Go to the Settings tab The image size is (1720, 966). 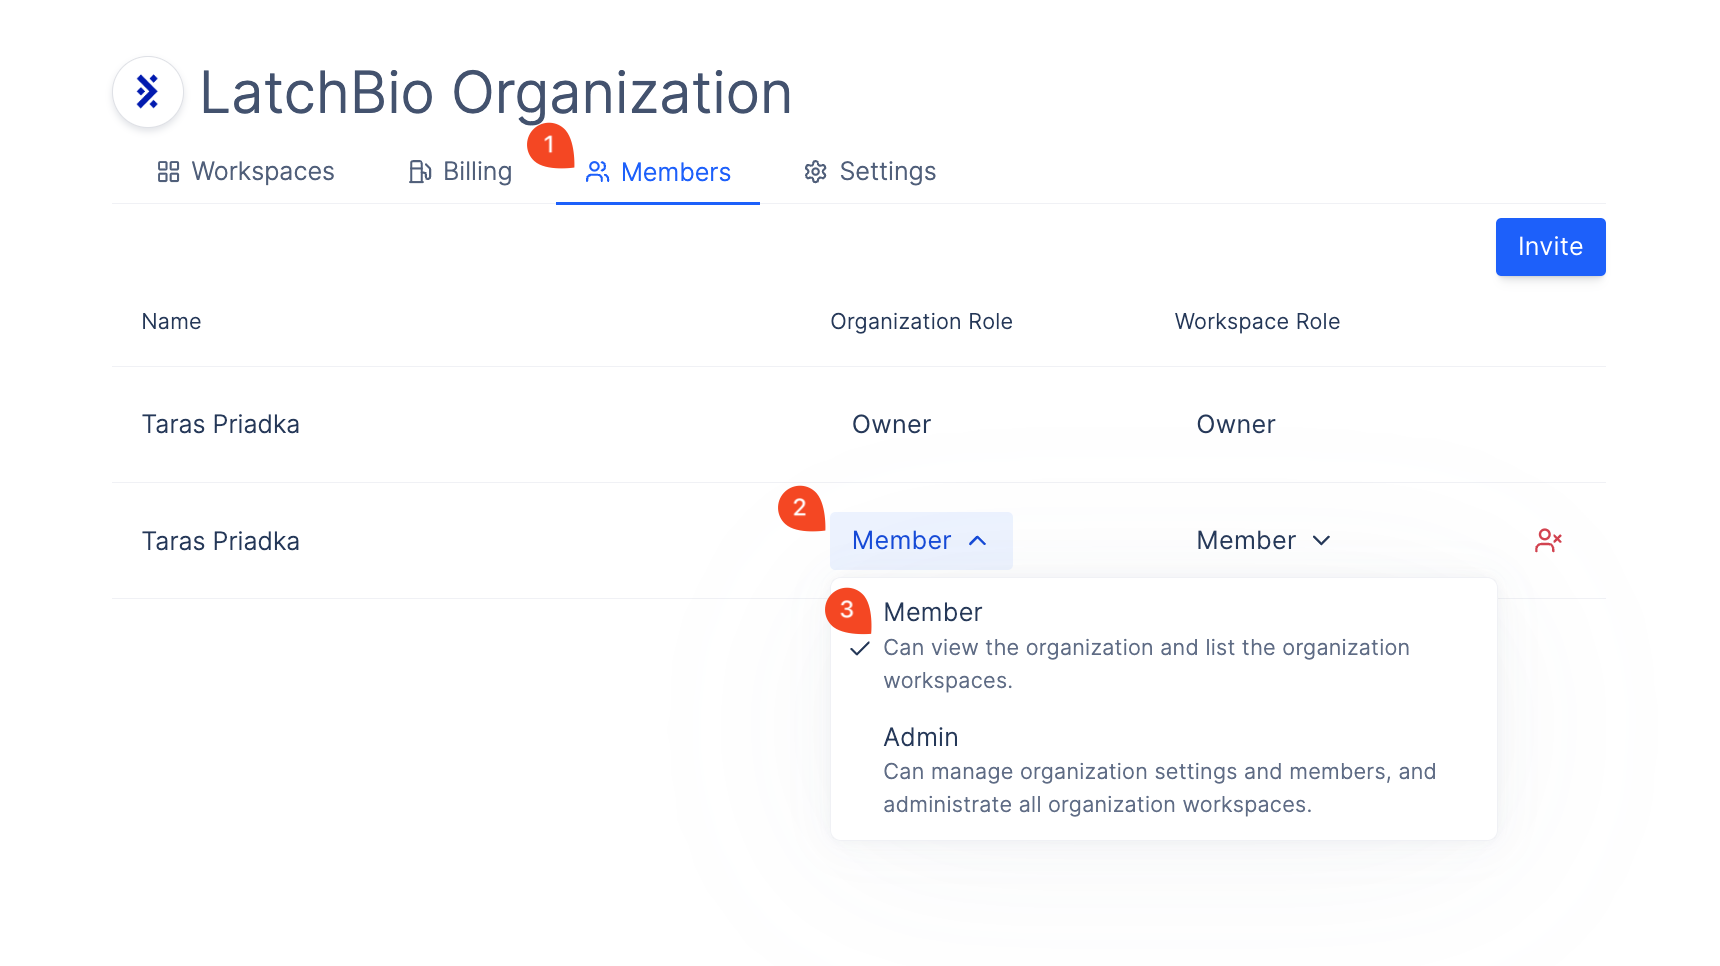[x=870, y=172]
